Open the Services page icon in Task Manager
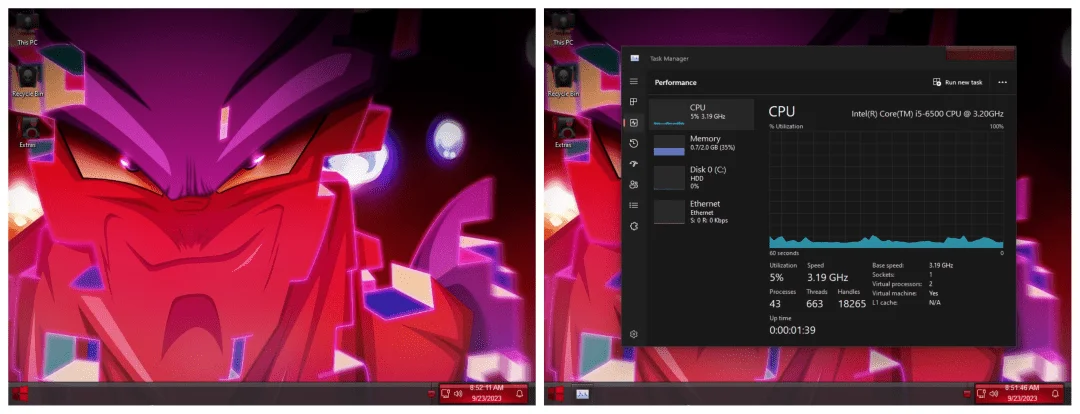 634,226
